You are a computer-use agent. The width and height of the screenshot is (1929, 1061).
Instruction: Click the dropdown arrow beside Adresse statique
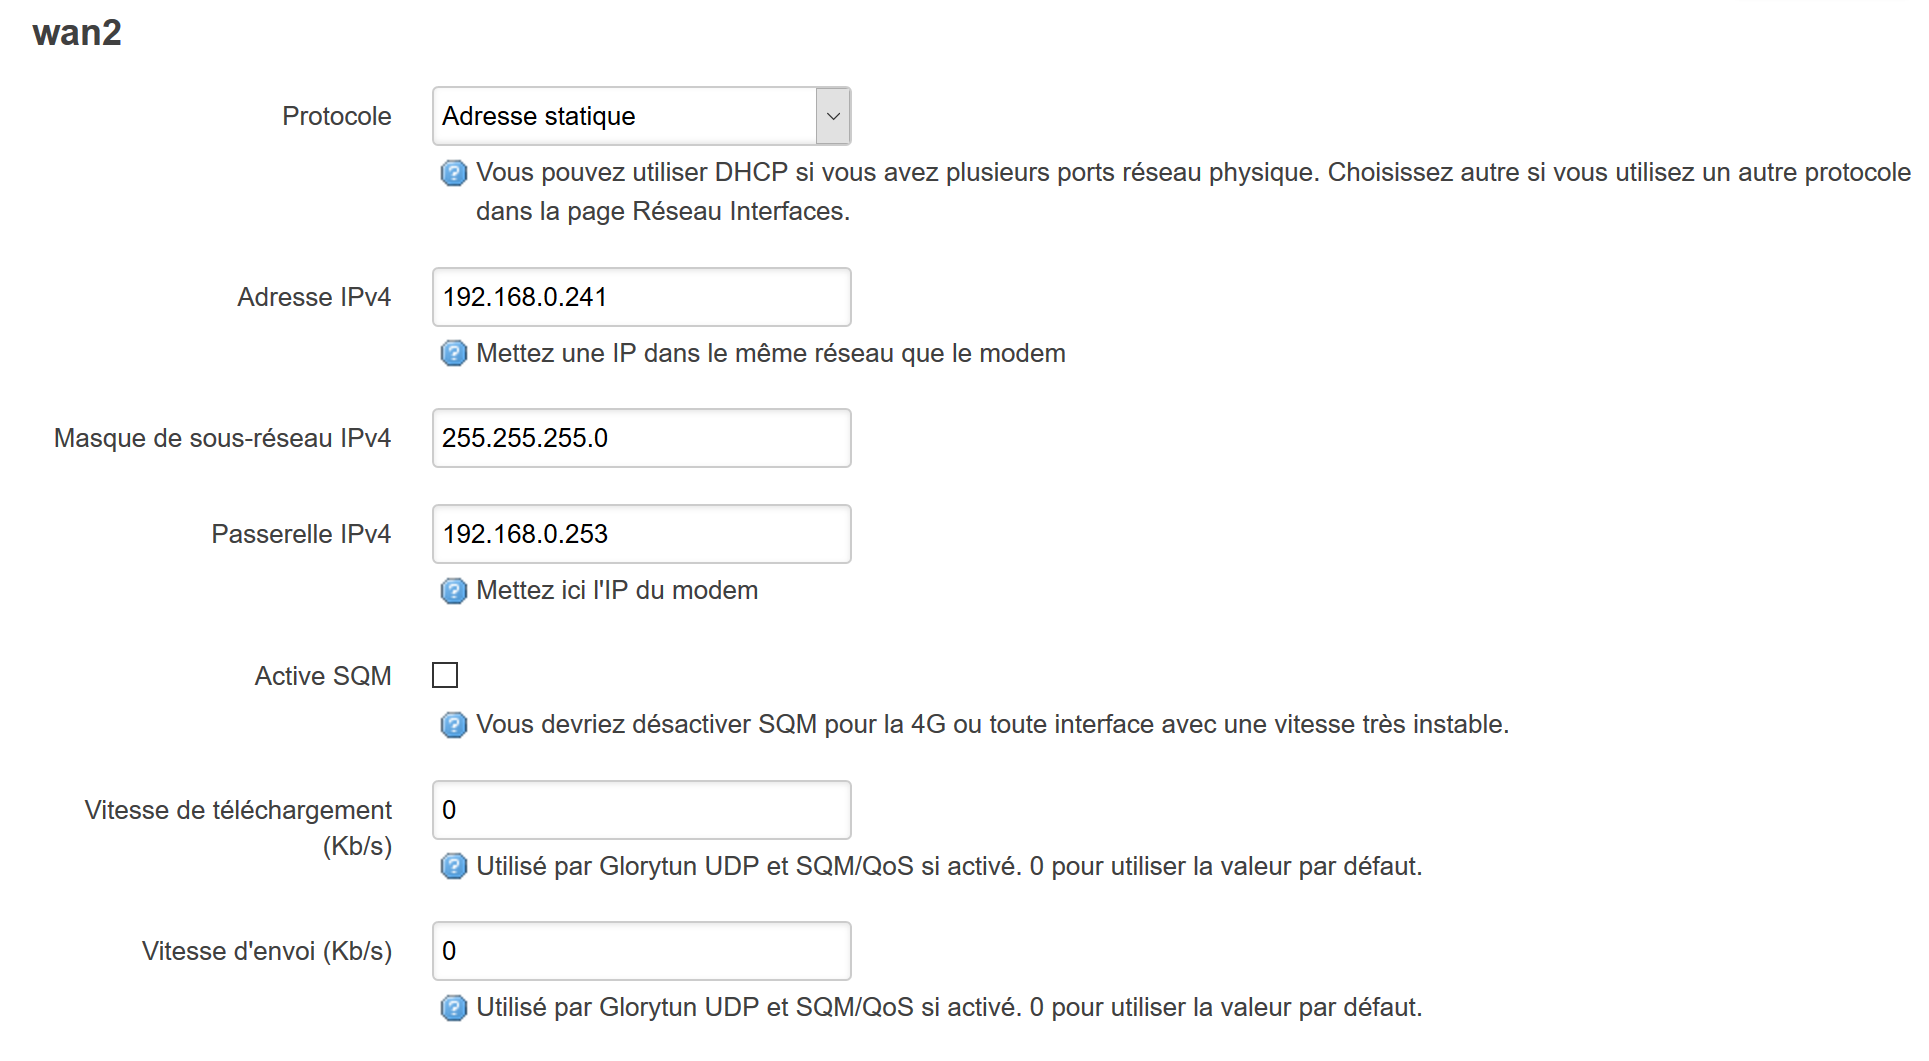[x=833, y=116]
